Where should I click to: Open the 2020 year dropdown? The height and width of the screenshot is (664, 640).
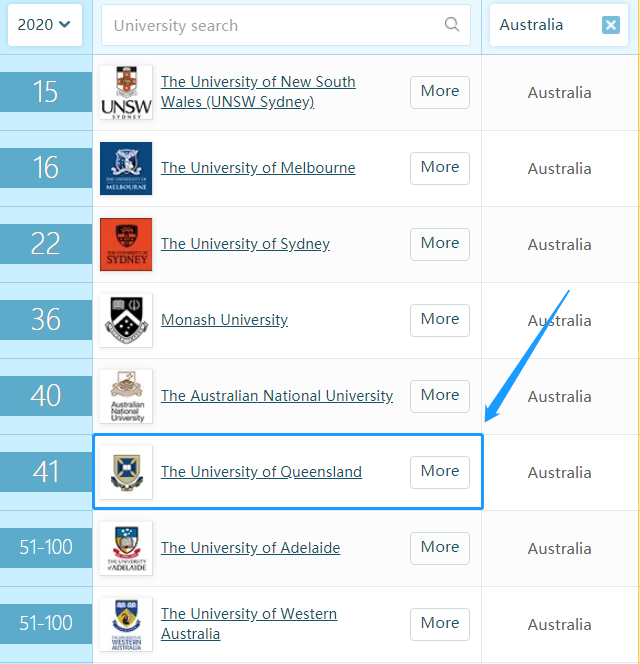coord(44,24)
